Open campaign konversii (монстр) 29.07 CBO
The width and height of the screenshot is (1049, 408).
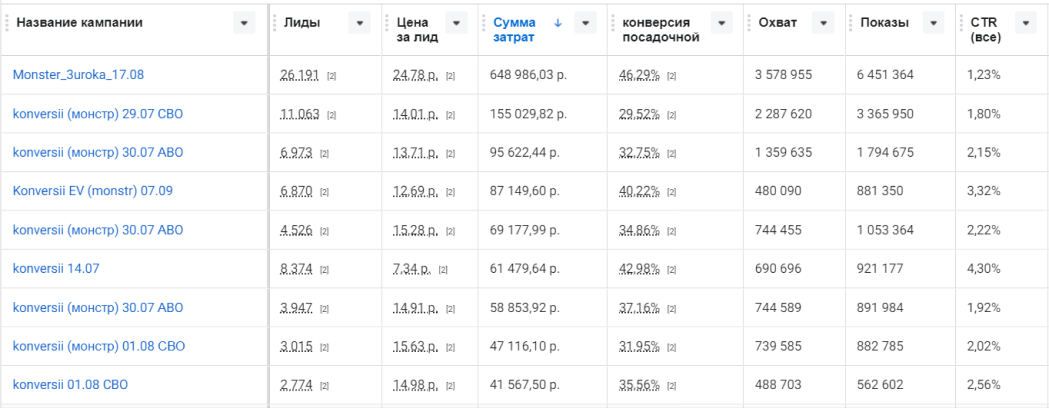98,114
